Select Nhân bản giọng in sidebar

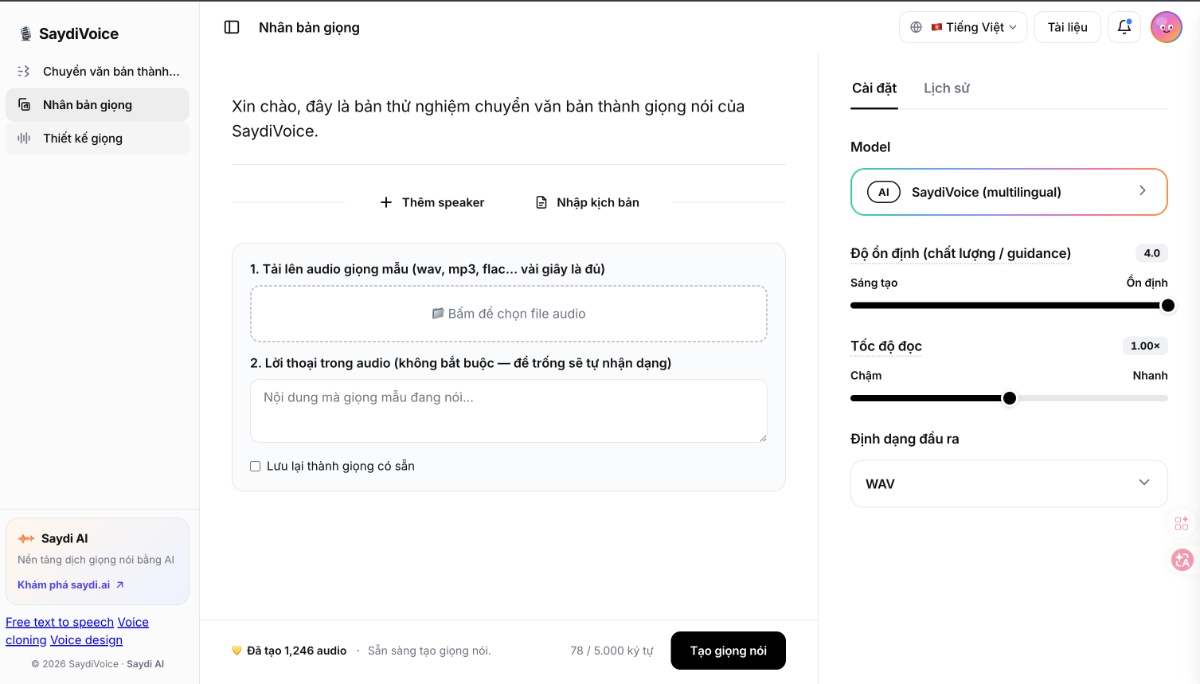tap(97, 105)
